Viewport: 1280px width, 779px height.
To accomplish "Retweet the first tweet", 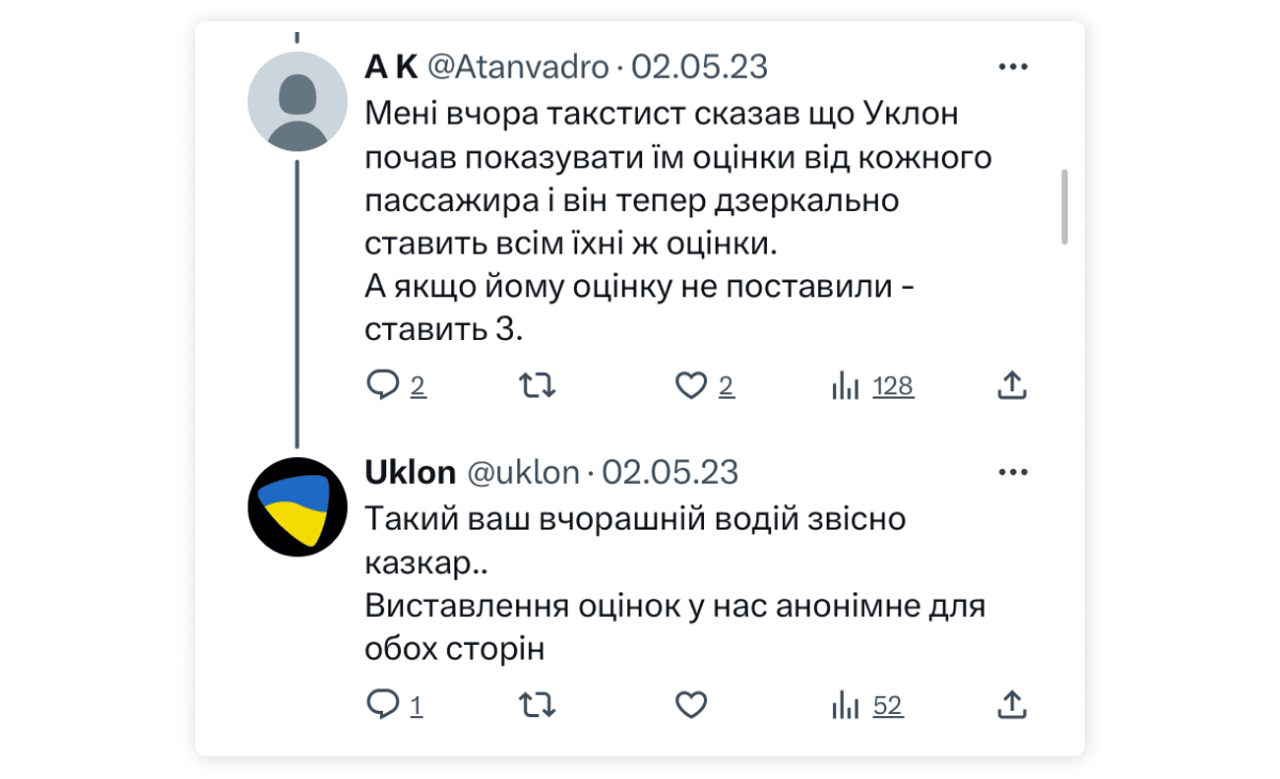I will 536,384.
